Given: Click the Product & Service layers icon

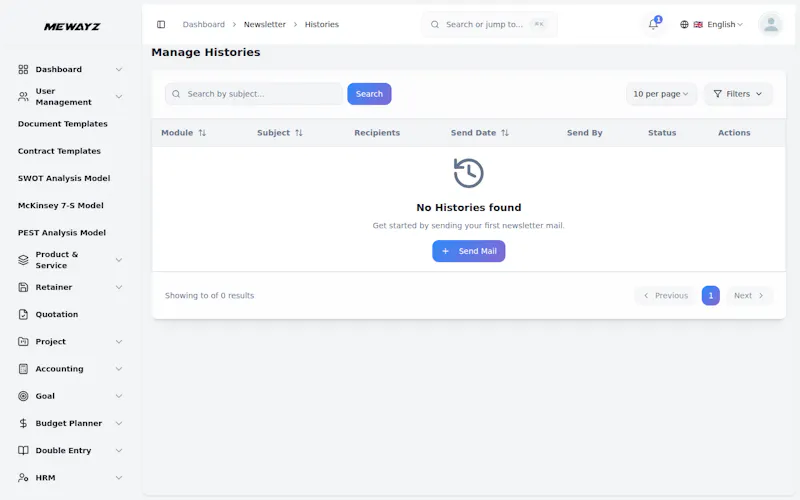Looking at the screenshot, I should (x=23, y=260).
